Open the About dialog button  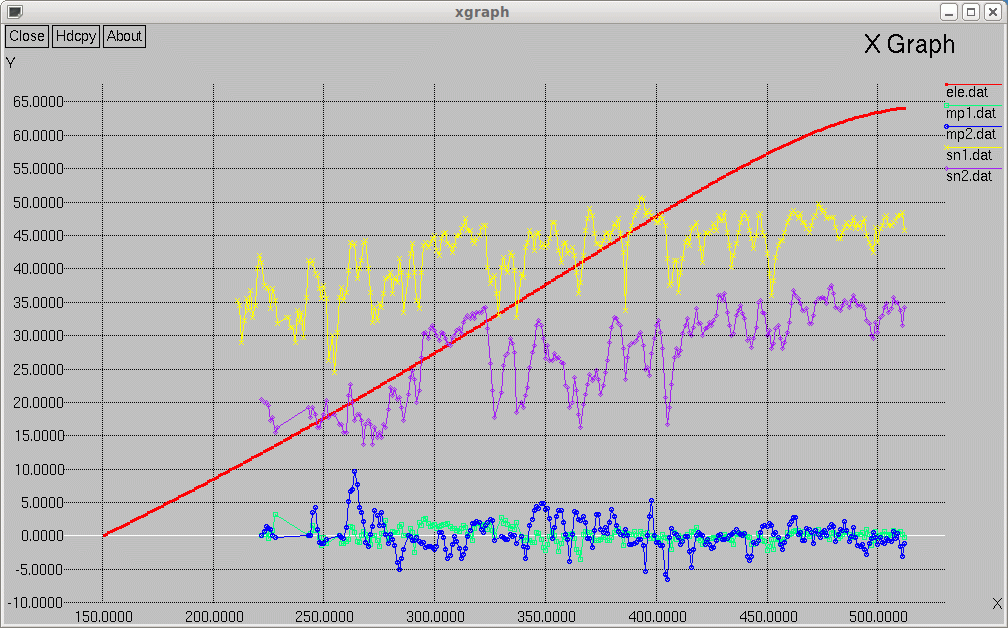(124, 36)
